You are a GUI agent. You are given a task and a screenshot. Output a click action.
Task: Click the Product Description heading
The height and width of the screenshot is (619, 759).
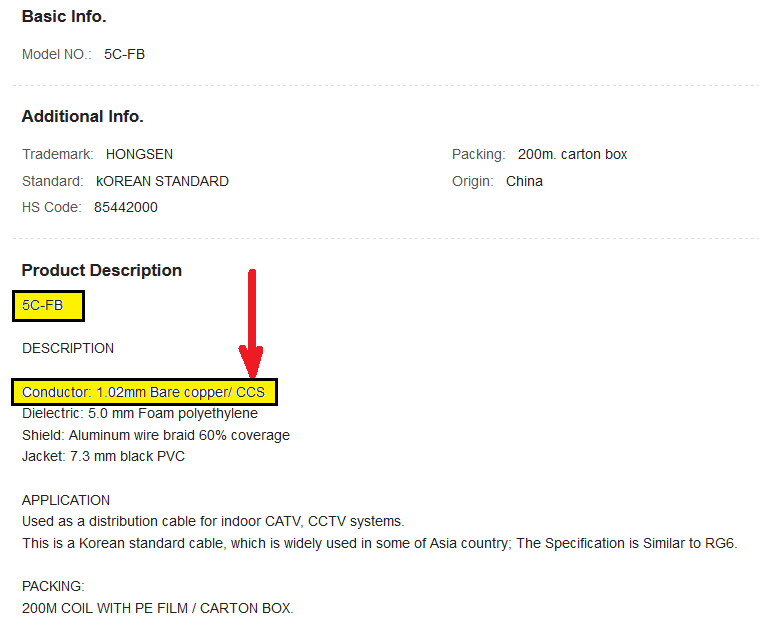point(102,270)
